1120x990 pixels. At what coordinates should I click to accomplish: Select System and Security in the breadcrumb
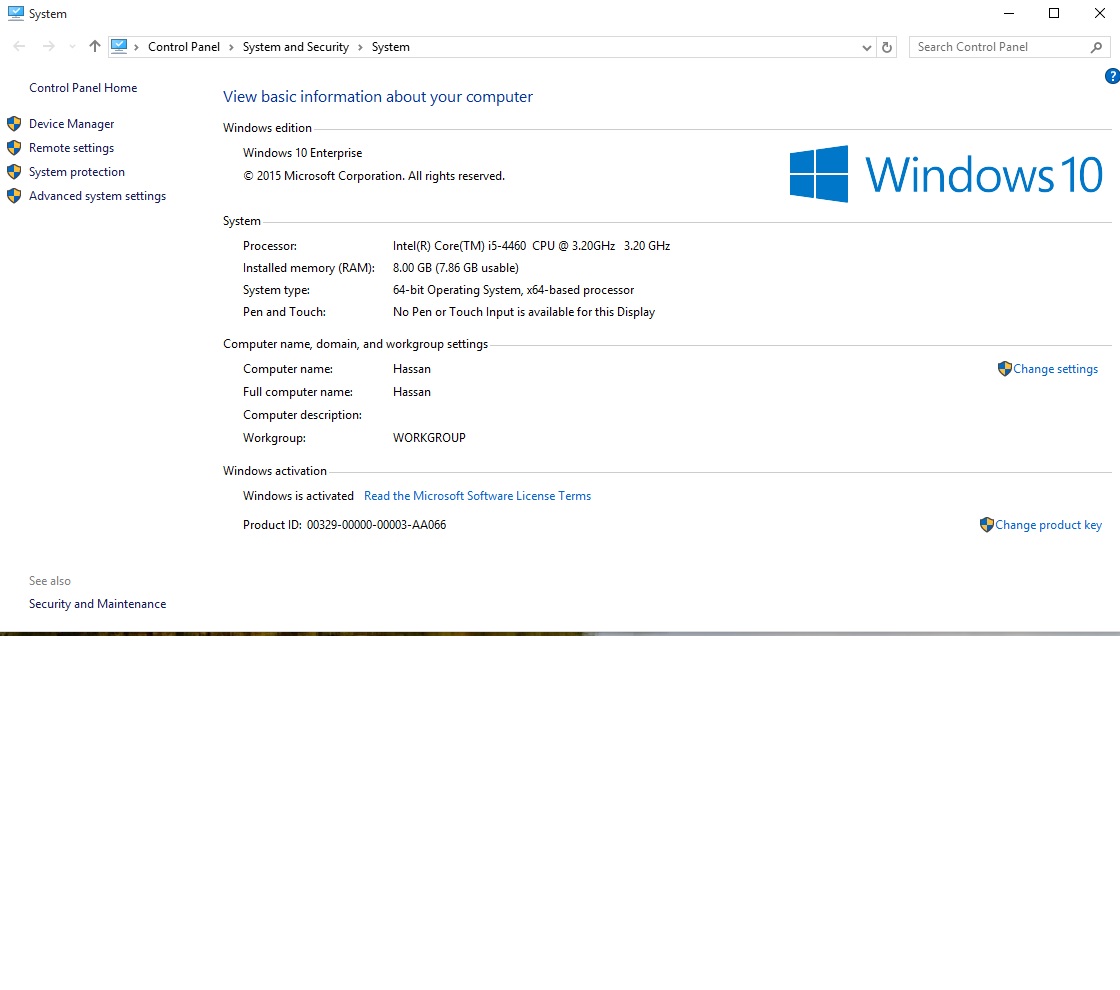click(296, 47)
